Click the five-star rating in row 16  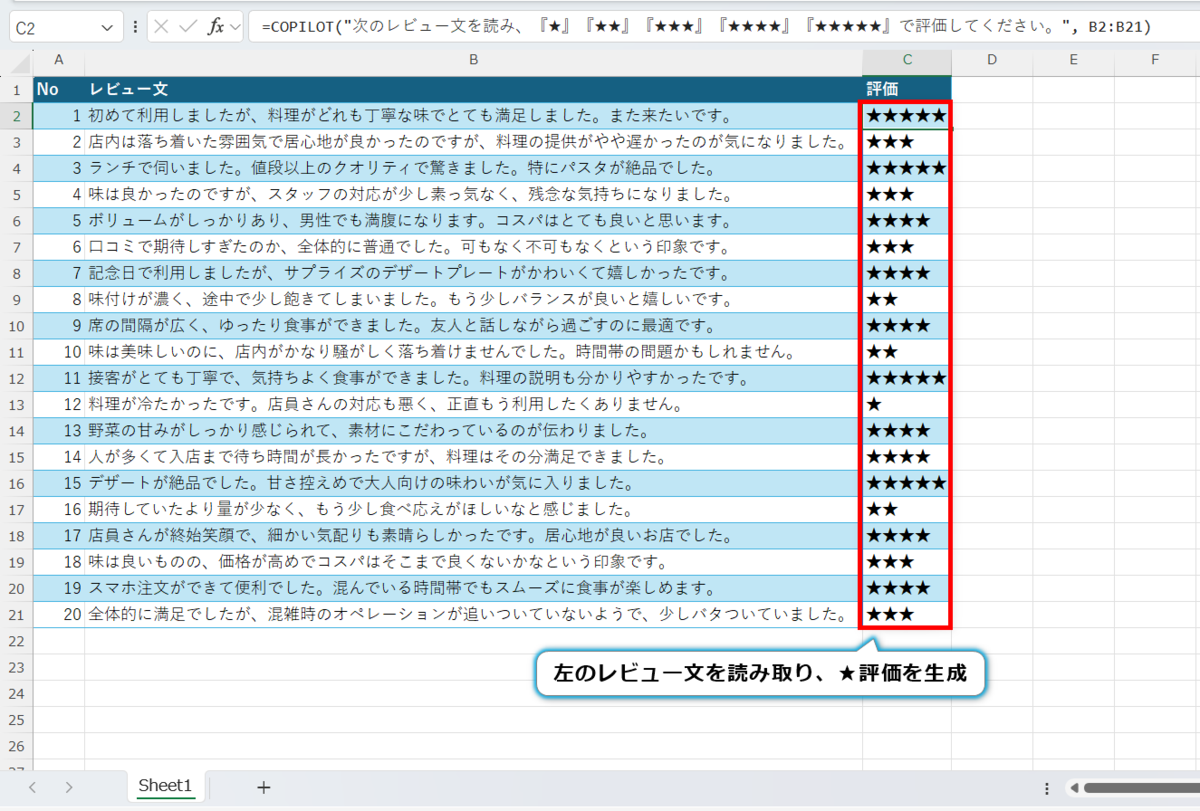[x=907, y=483]
